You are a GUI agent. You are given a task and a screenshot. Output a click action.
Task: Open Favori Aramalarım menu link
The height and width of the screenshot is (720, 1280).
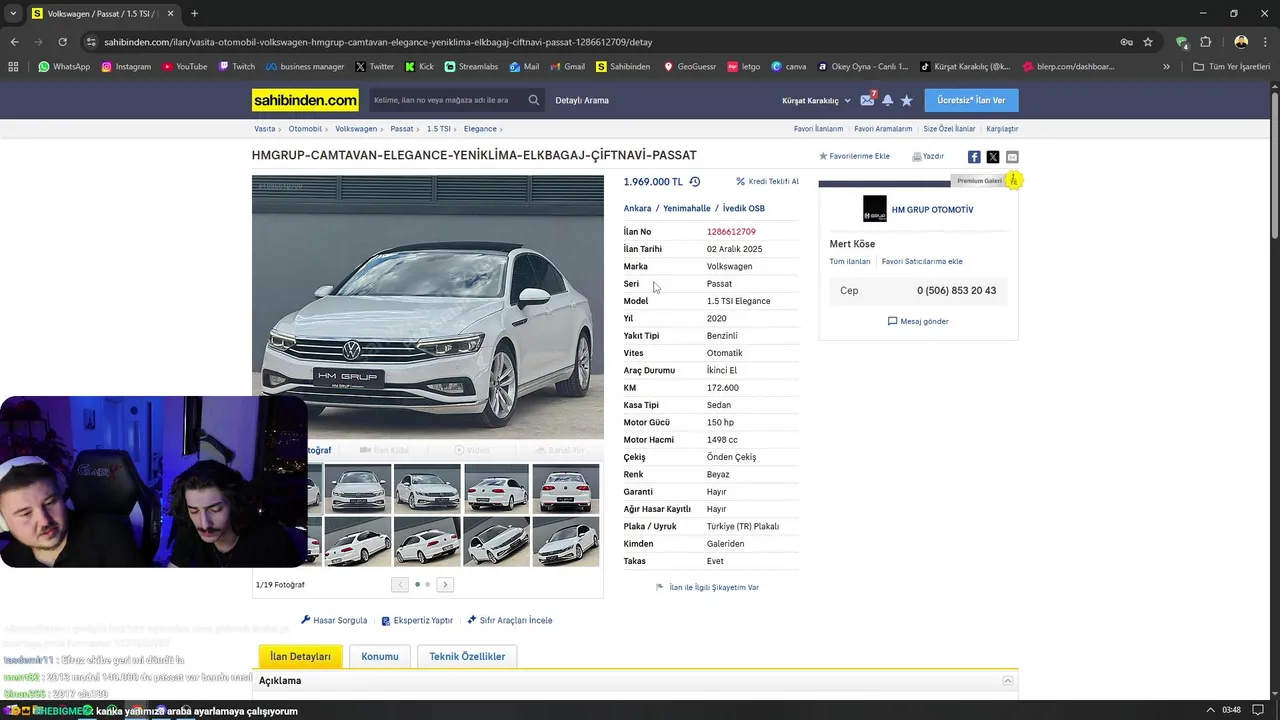(x=883, y=129)
